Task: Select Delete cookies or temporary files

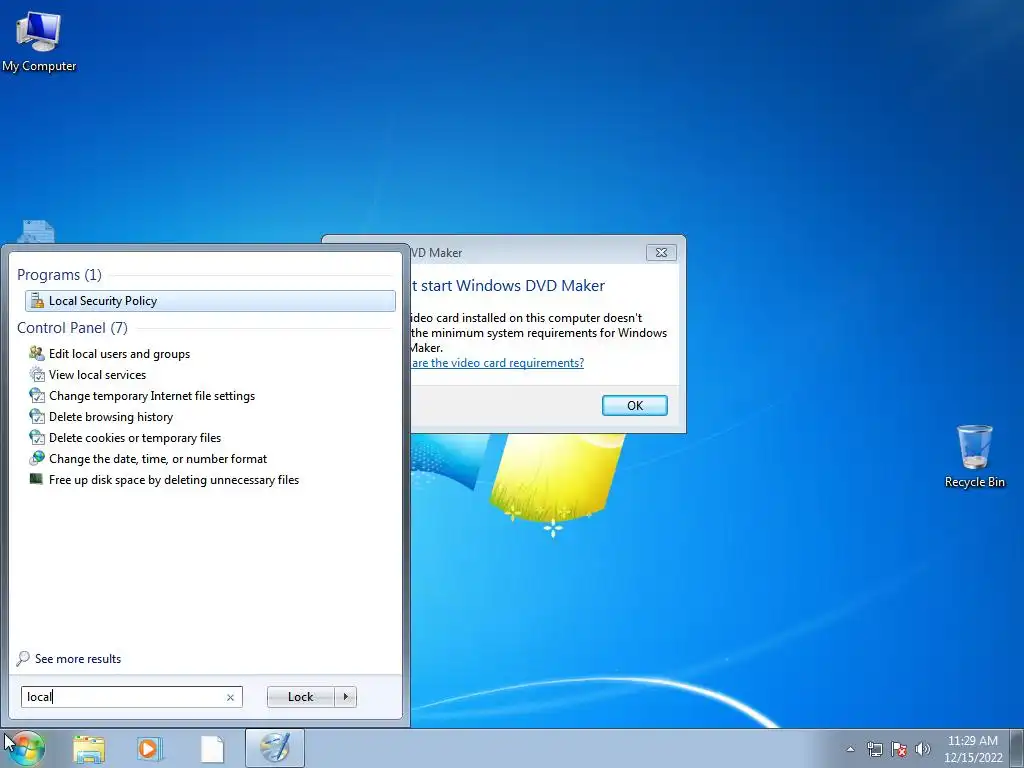Action: pos(135,438)
